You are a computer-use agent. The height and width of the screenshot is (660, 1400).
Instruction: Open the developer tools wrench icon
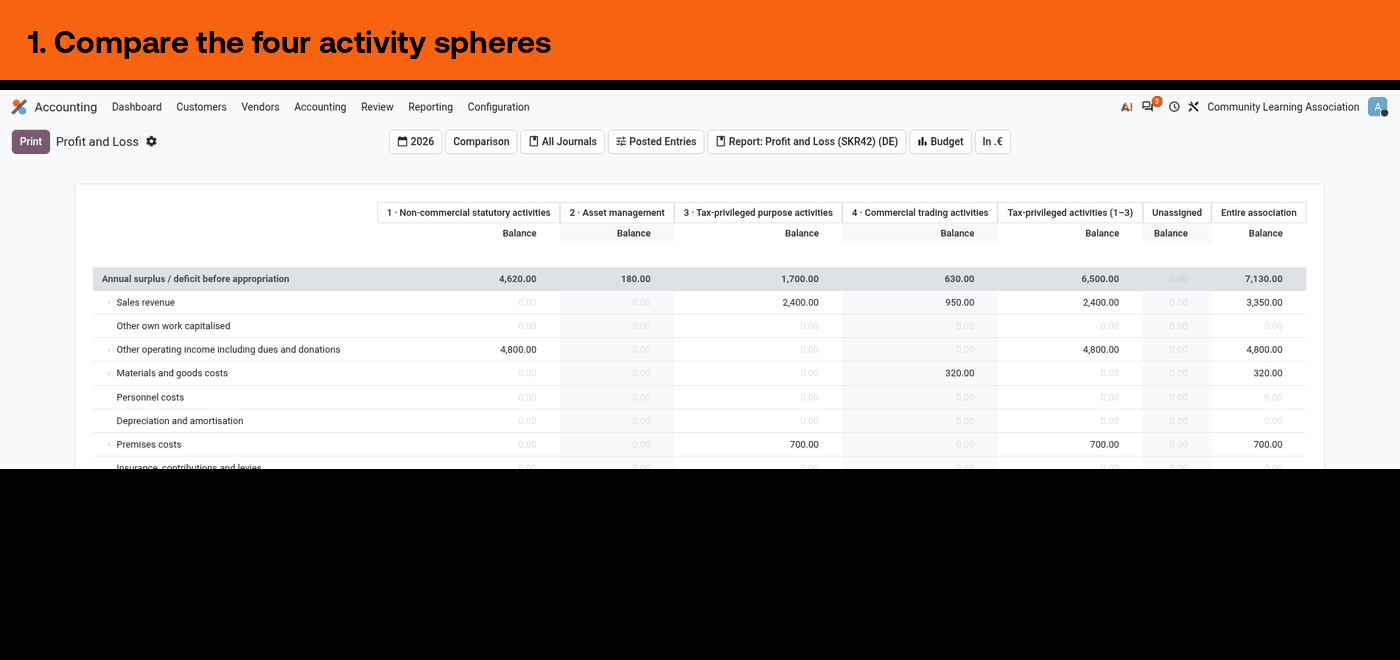click(1193, 107)
